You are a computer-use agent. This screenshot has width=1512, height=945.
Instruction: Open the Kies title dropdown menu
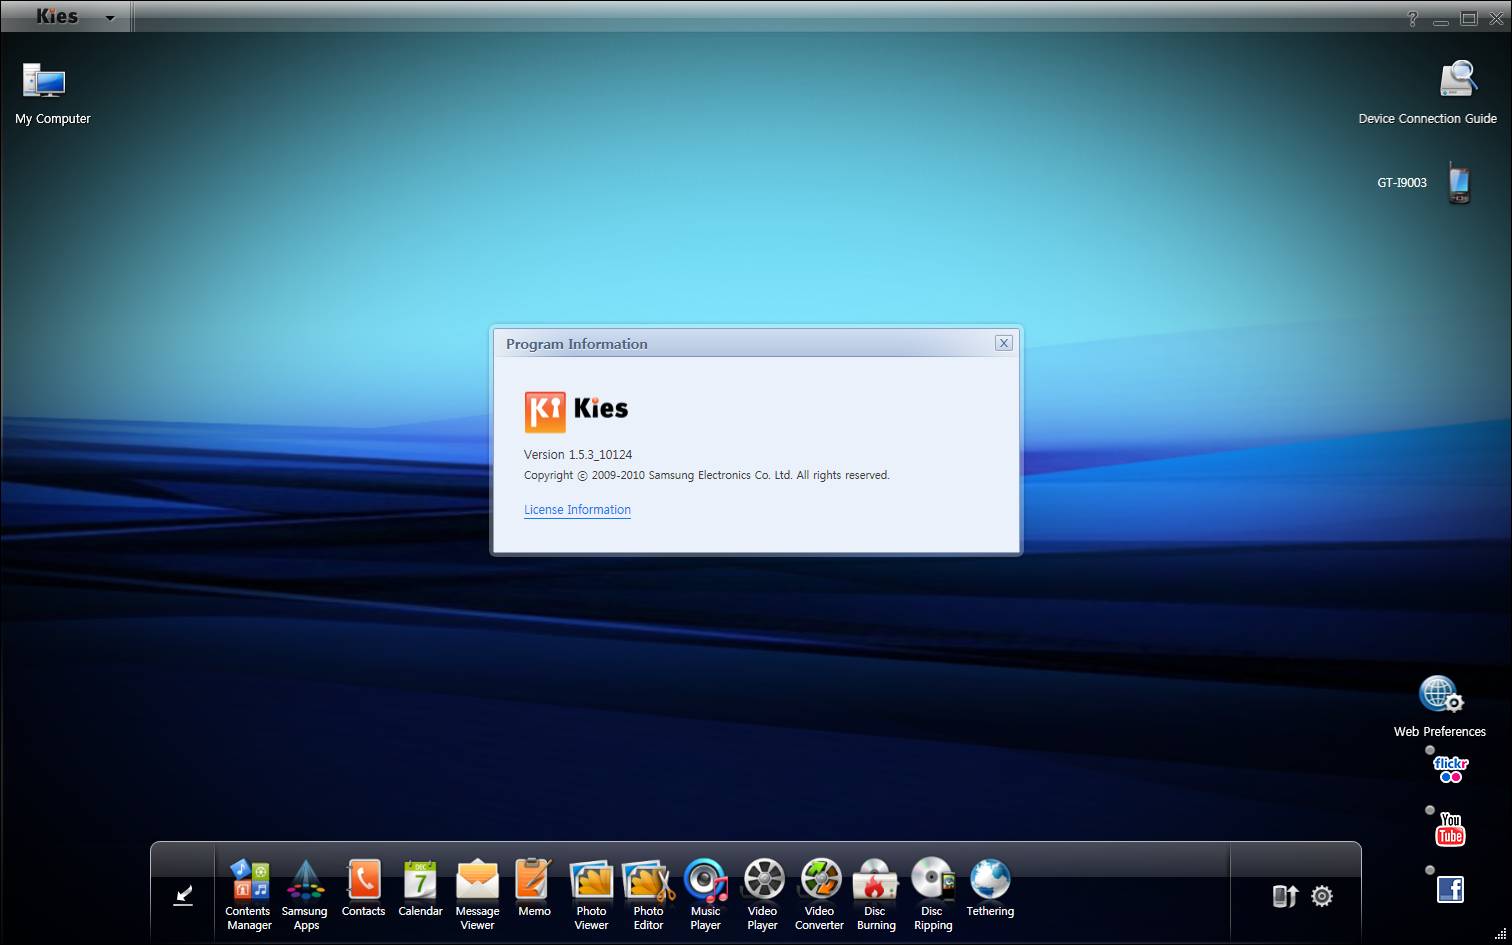[x=110, y=18]
